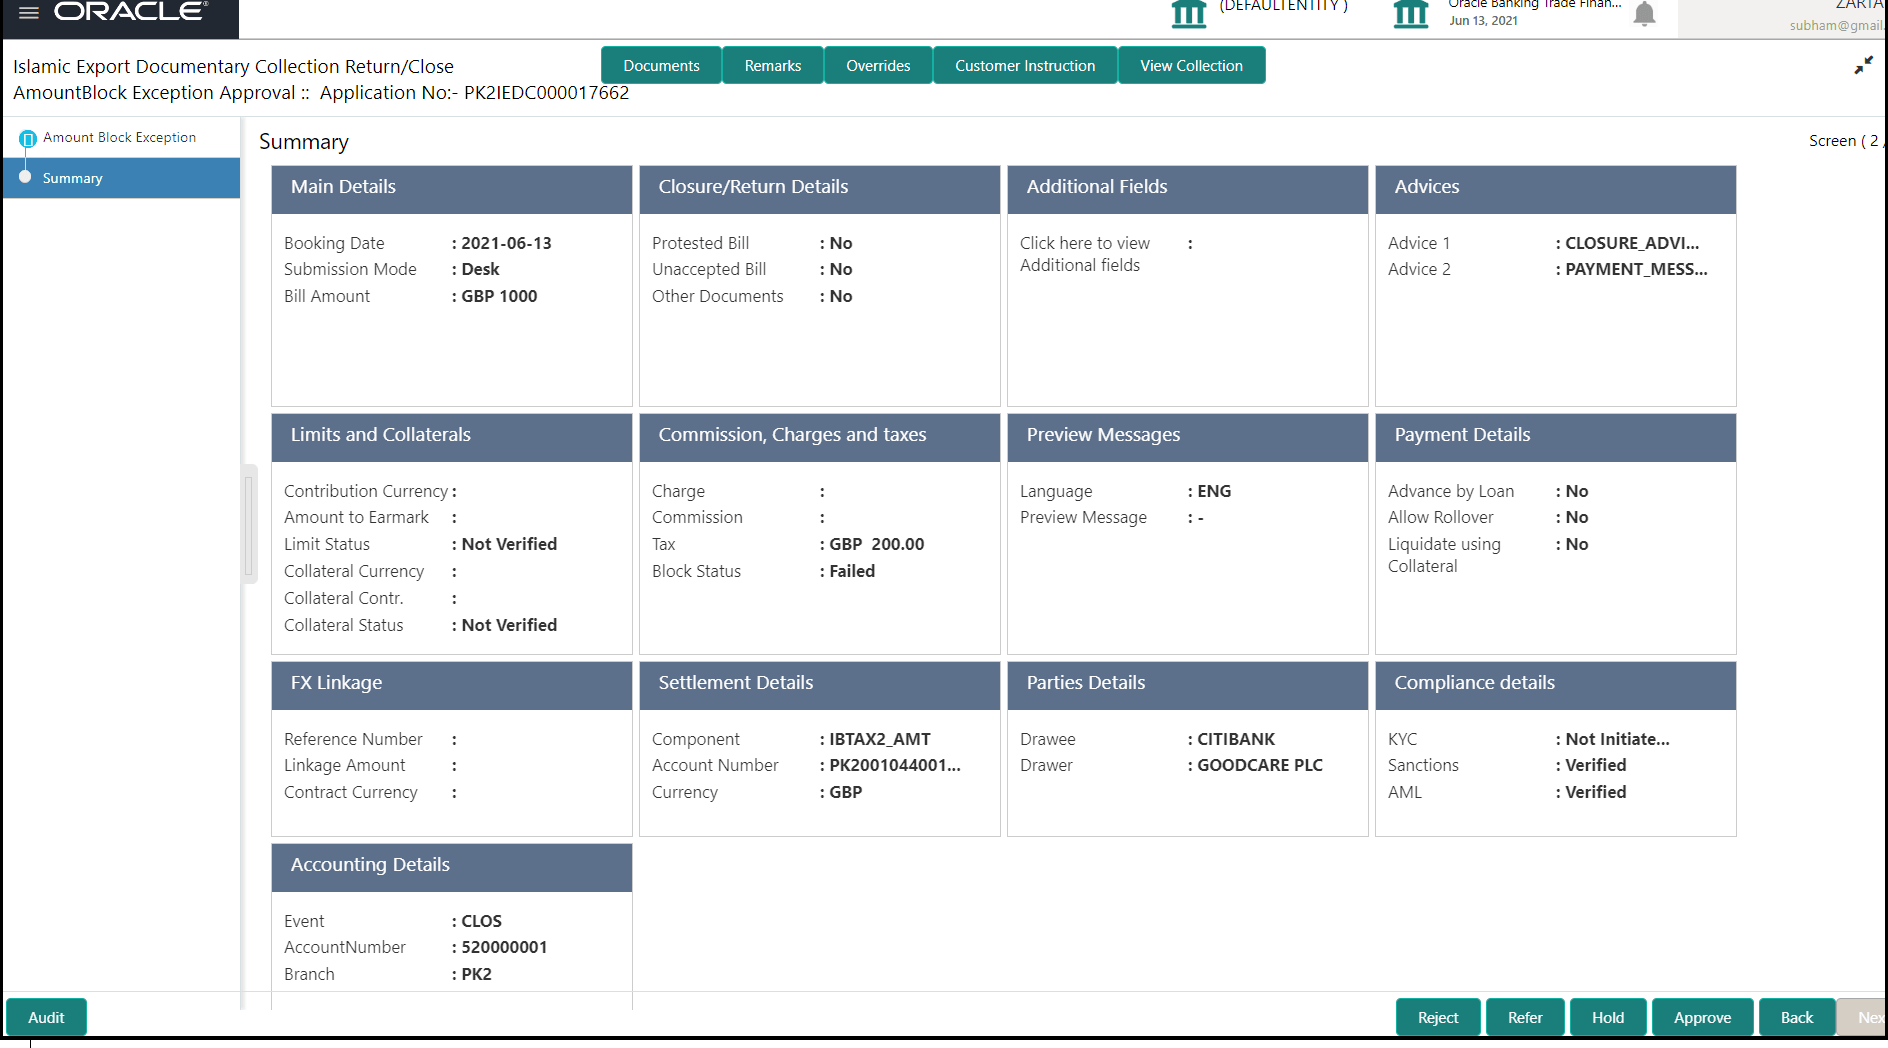The image size is (1888, 1048).
Task: Open the Overrides panel
Action: 877,64
